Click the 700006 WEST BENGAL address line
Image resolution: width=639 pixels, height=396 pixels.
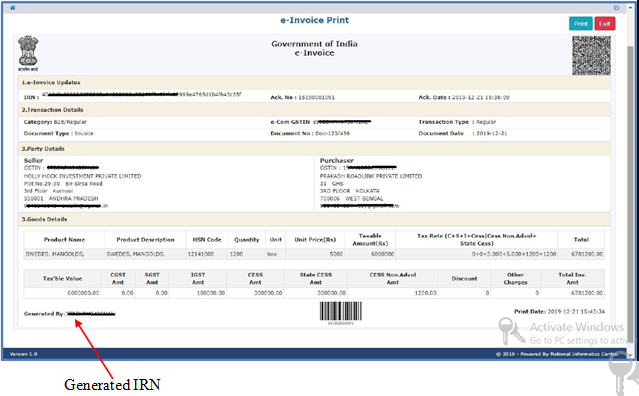(x=351, y=198)
